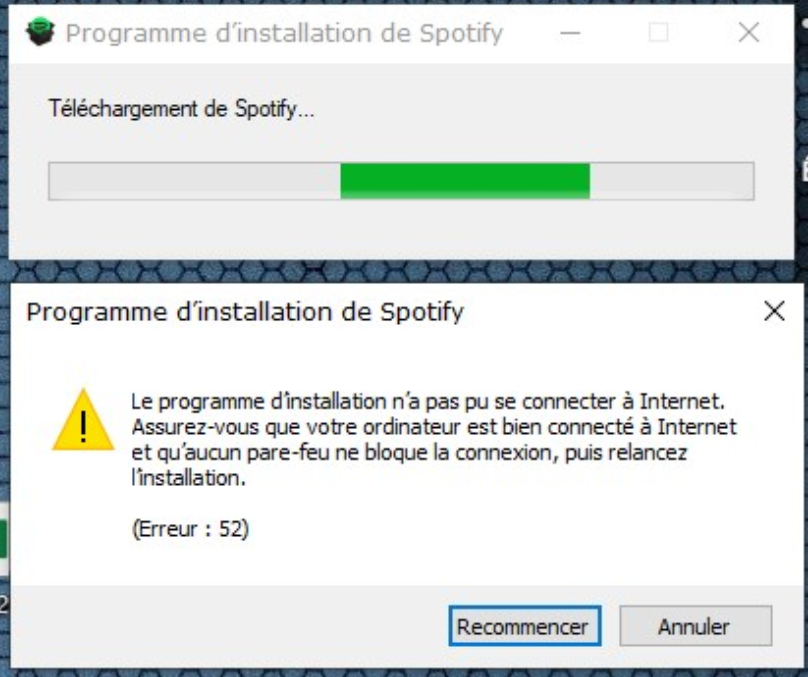
Task: Click the yellow warning triangle icon
Action: coord(83,420)
